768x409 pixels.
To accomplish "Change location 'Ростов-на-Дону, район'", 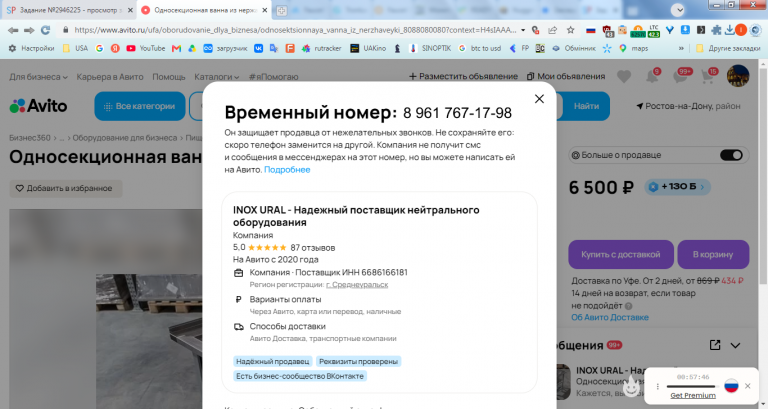I will [x=688, y=106].
